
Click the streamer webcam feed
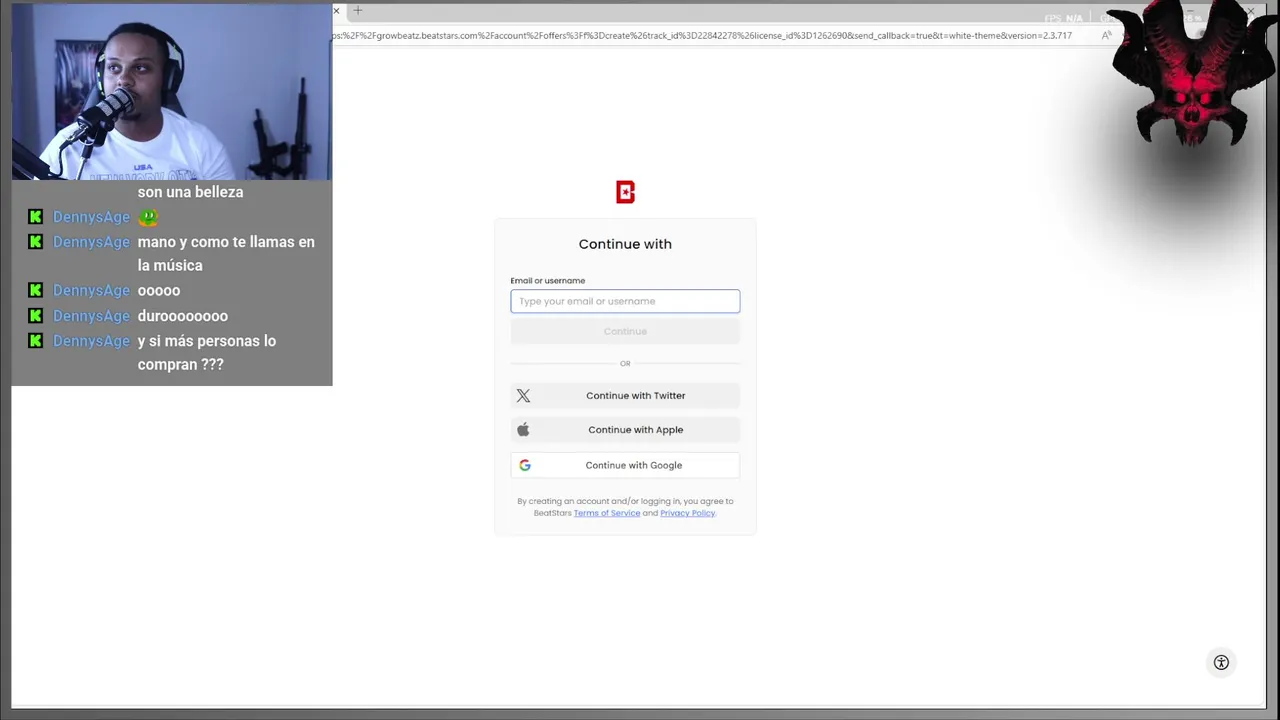point(172,92)
